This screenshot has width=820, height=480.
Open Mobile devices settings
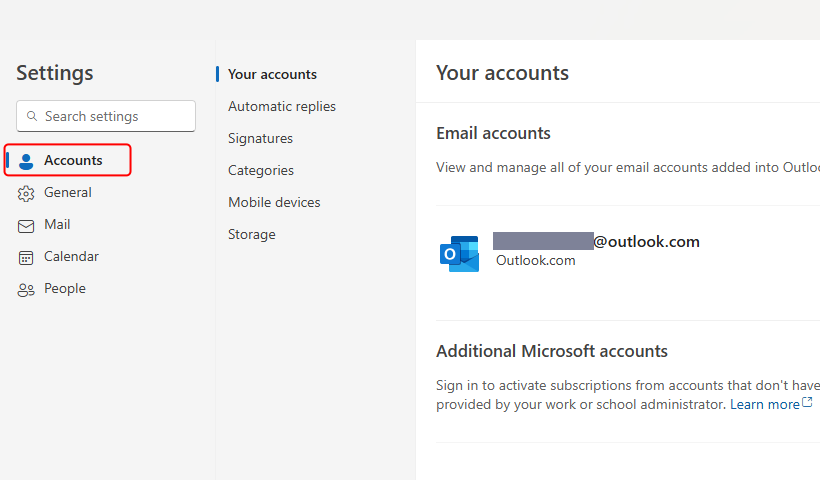pyautogui.click(x=274, y=202)
